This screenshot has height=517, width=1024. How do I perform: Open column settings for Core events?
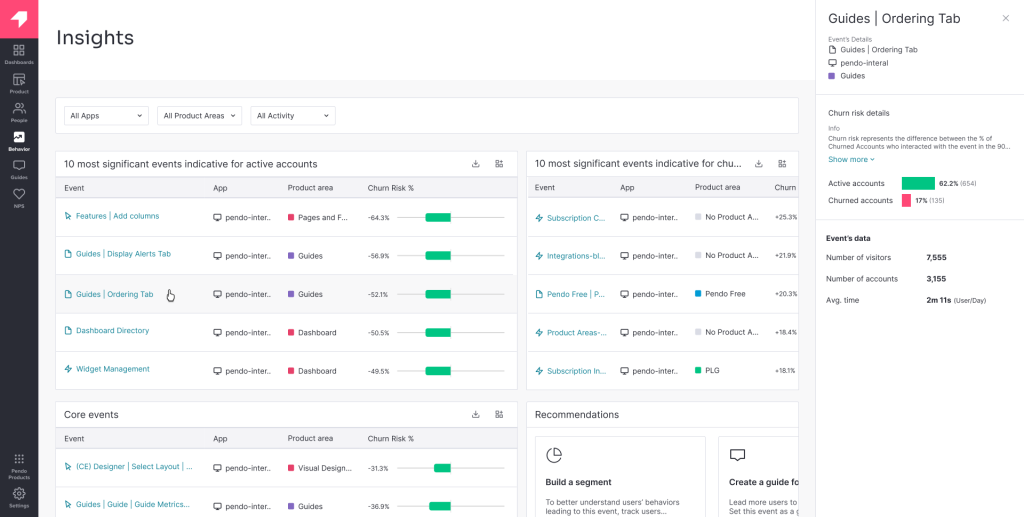499,415
